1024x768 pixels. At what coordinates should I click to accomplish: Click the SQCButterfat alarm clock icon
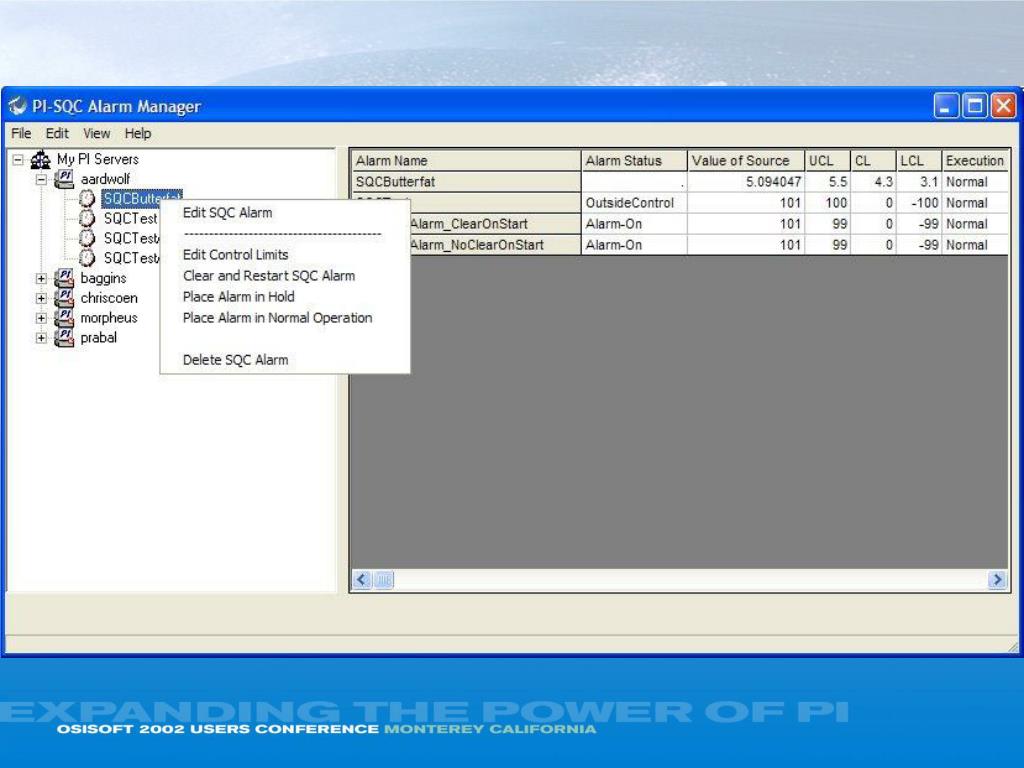(87, 199)
